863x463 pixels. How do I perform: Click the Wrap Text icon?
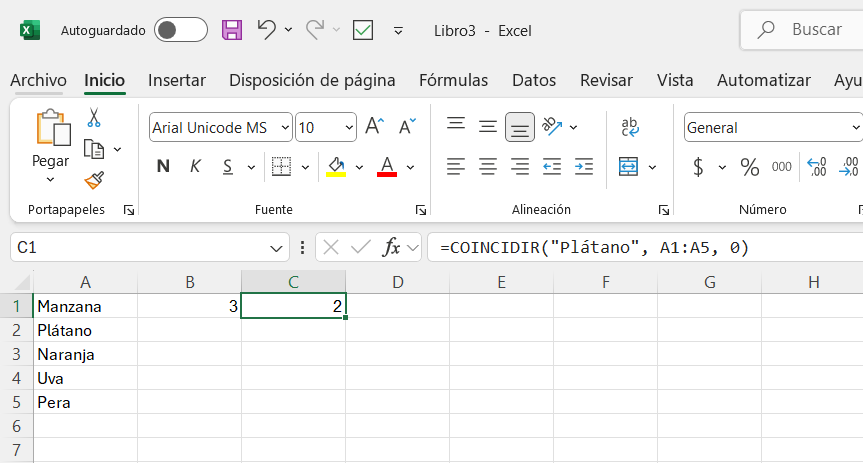[630, 127]
